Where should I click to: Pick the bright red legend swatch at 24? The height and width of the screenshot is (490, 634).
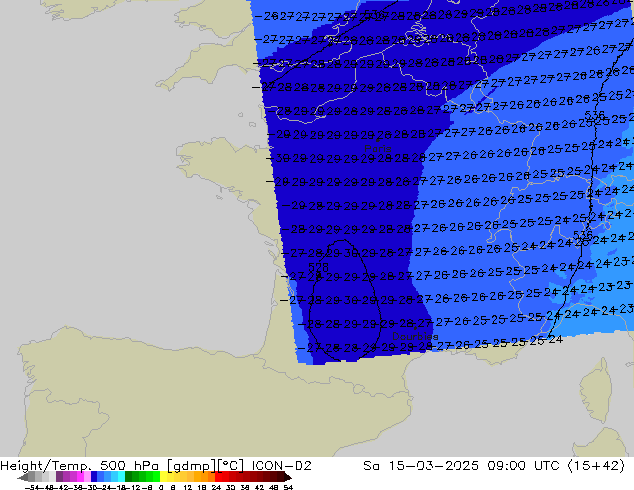pyautogui.click(x=219, y=476)
